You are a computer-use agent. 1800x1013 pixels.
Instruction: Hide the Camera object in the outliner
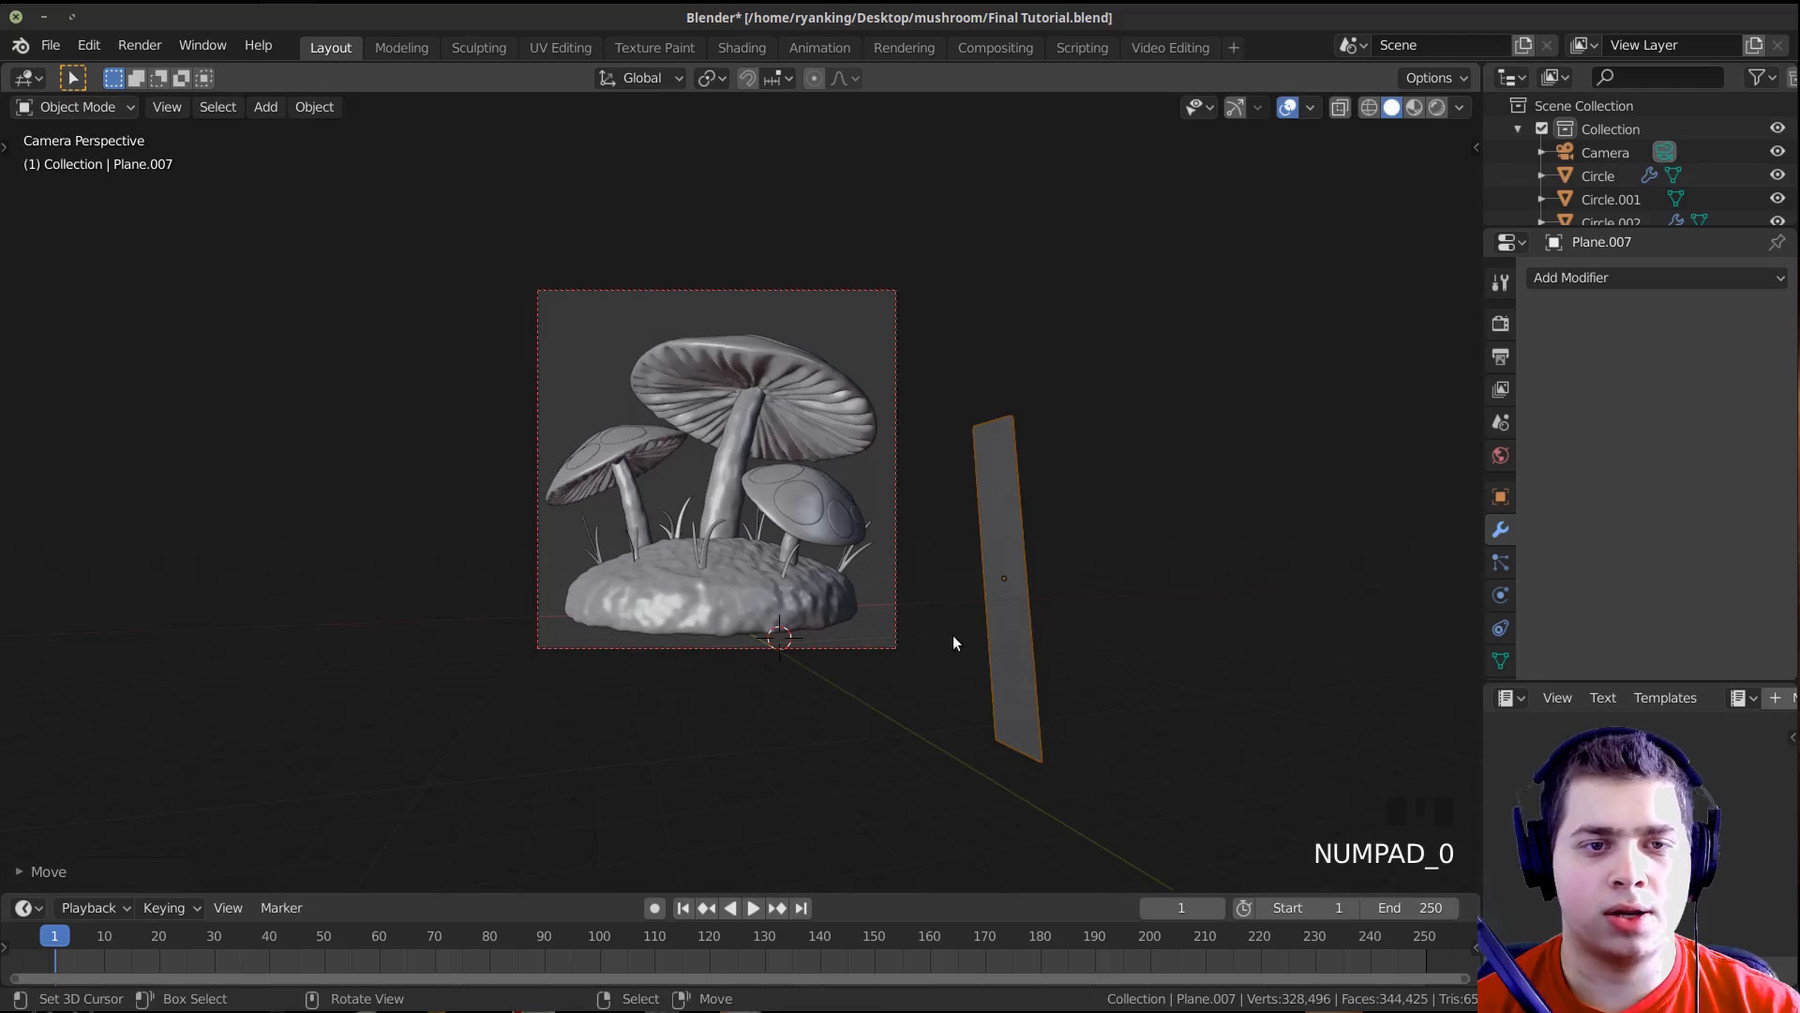pyautogui.click(x=1777, y=151)
